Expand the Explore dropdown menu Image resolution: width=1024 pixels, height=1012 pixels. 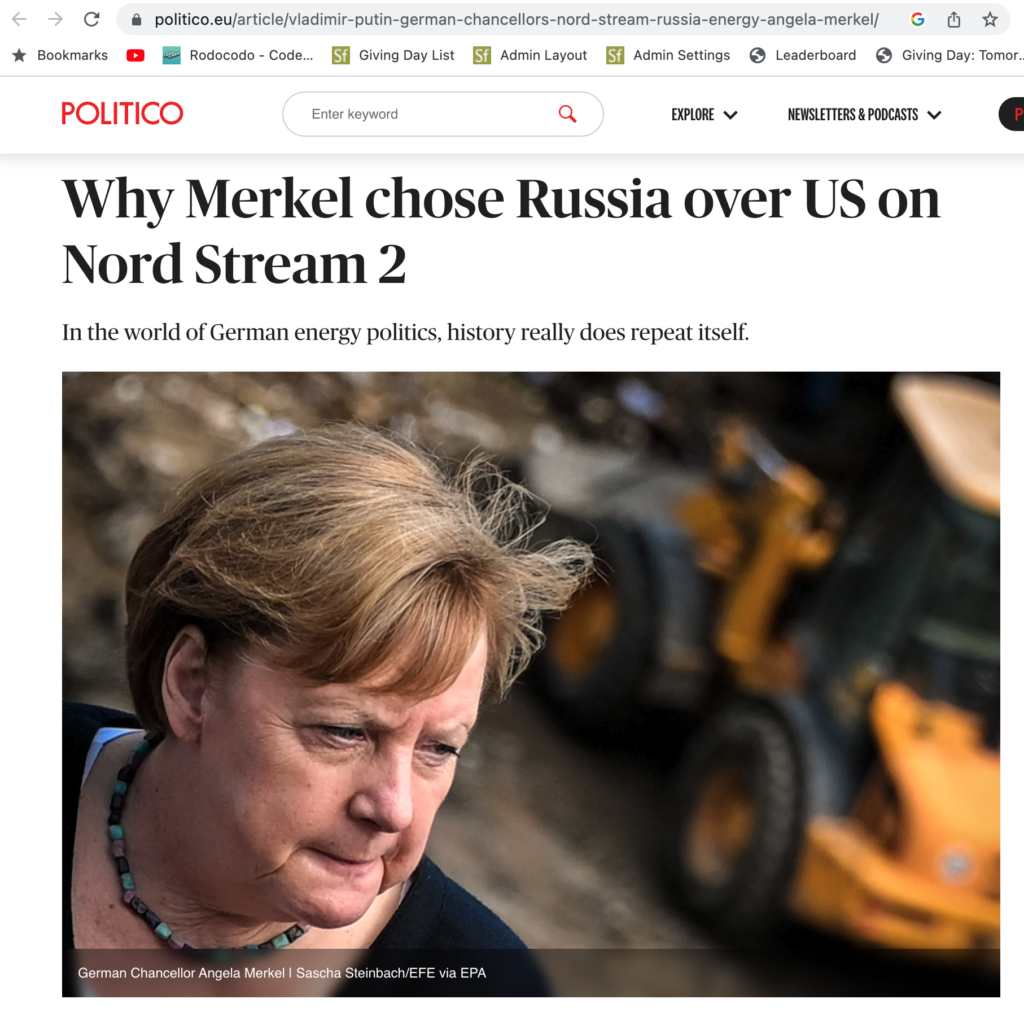(704, 115)
